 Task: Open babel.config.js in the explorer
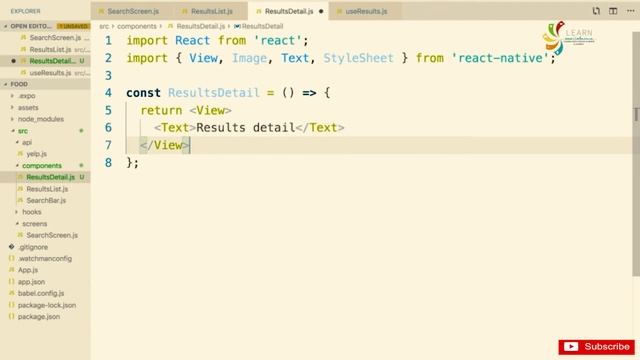40,293
